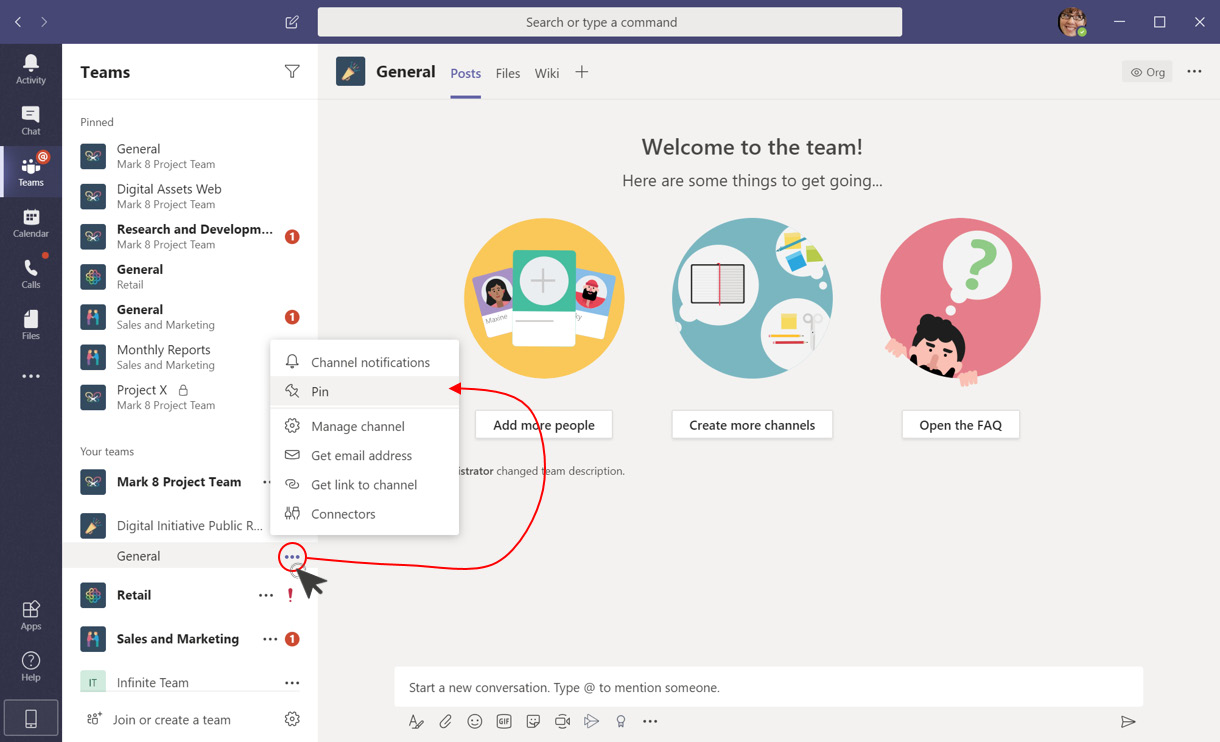This screenshot has height=742, width=1220.
Task: Open the Teams list filter
Action: 292,72
